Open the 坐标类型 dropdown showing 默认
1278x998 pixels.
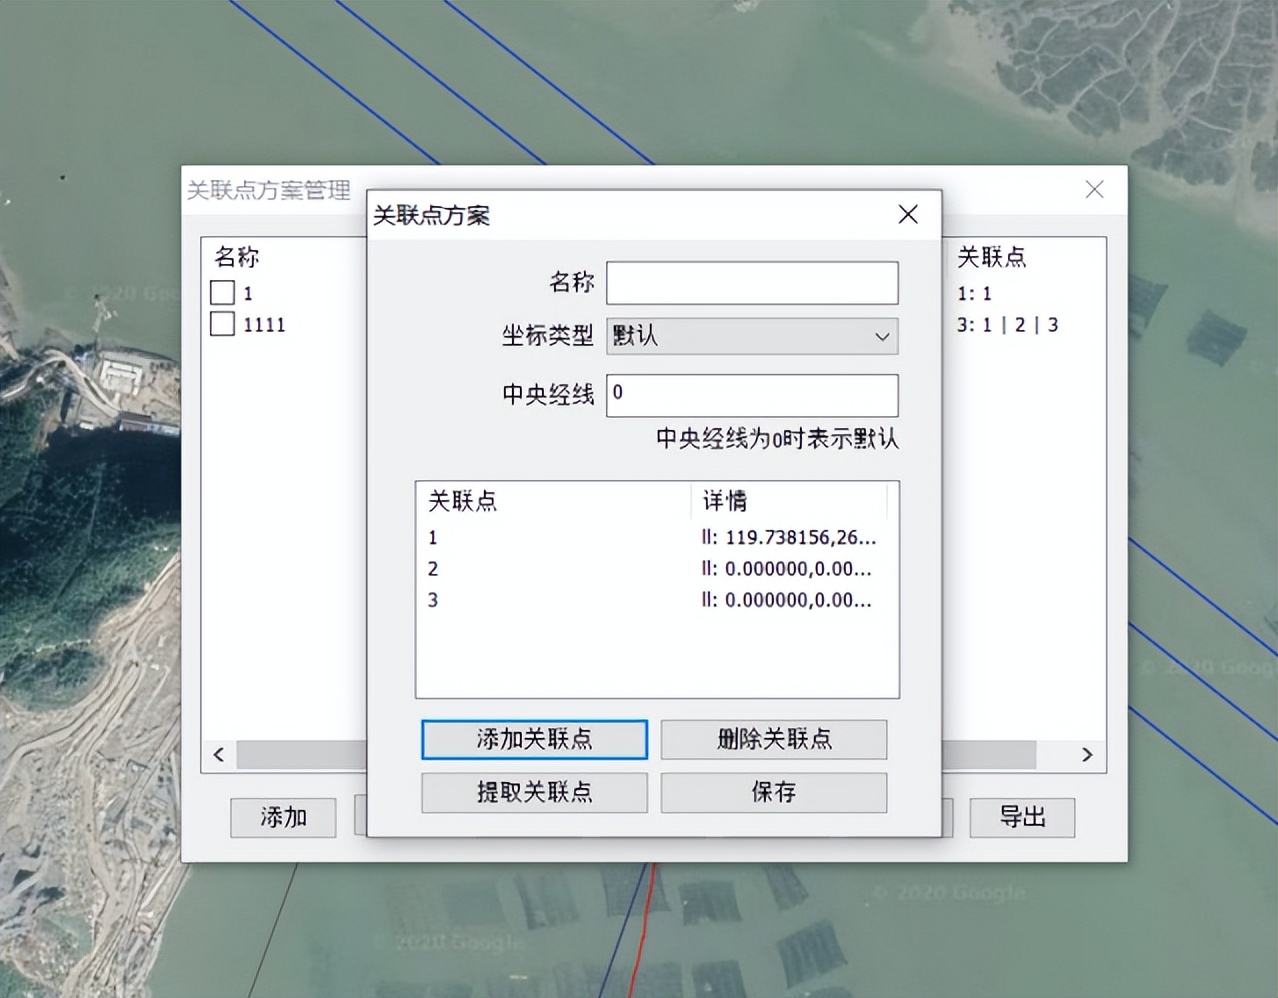pyautogui.click(x=751, y=337)
